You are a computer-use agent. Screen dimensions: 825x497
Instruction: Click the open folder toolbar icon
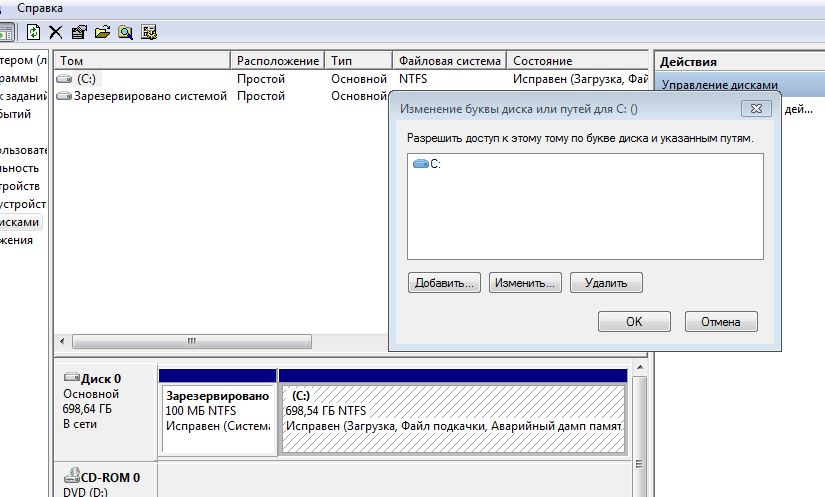(102, 32)
